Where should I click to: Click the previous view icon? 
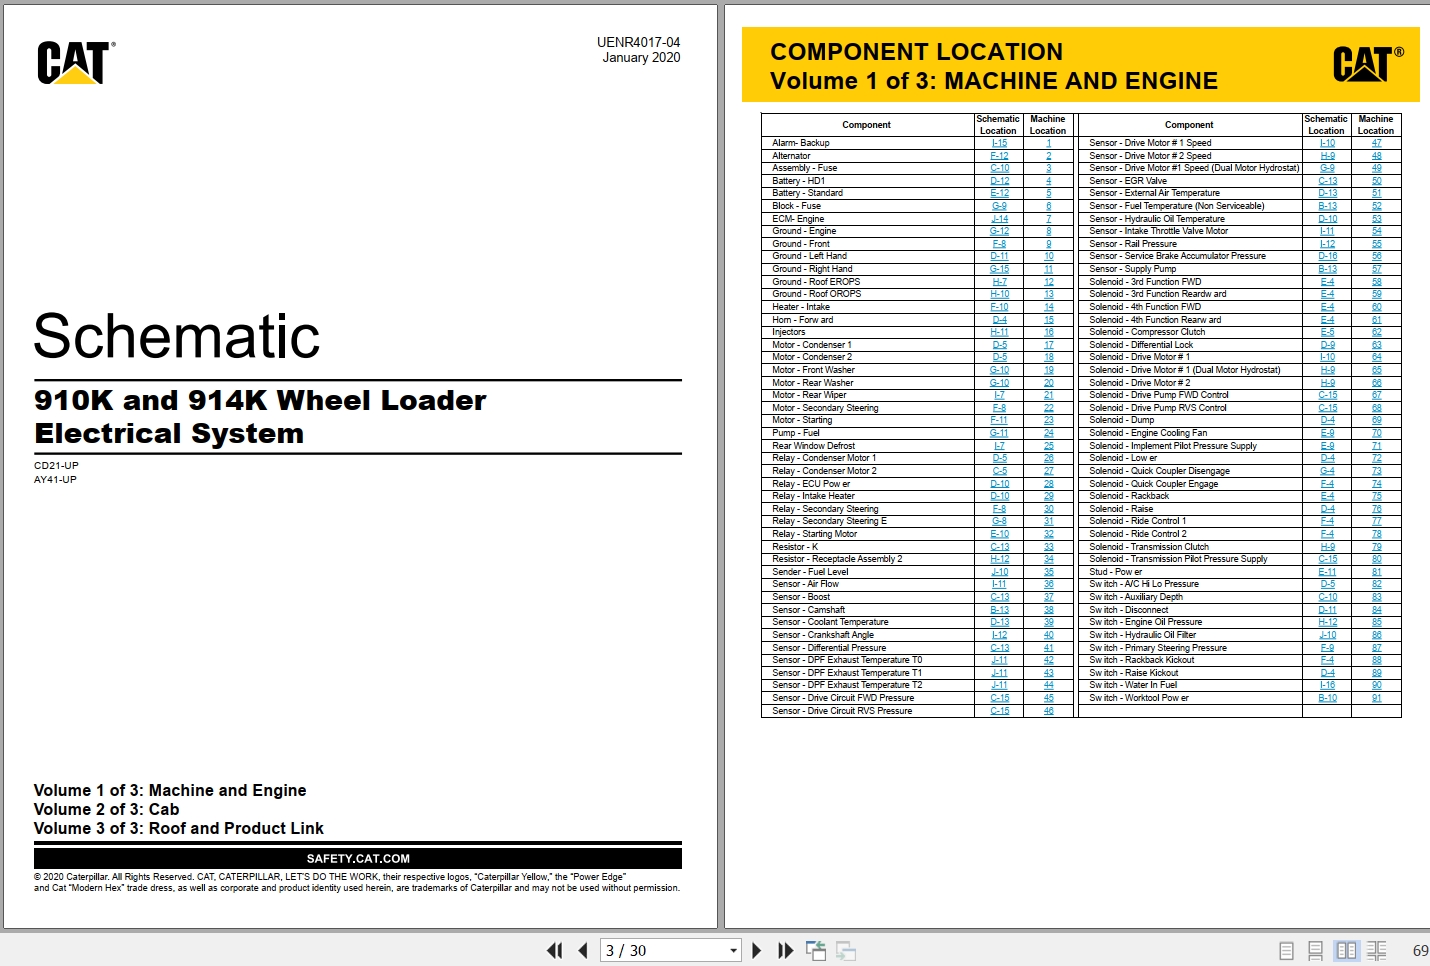pos(816,951)
